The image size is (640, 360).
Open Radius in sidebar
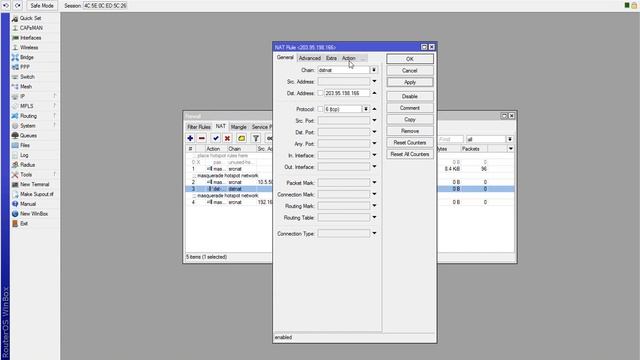(x=27, y=165)
